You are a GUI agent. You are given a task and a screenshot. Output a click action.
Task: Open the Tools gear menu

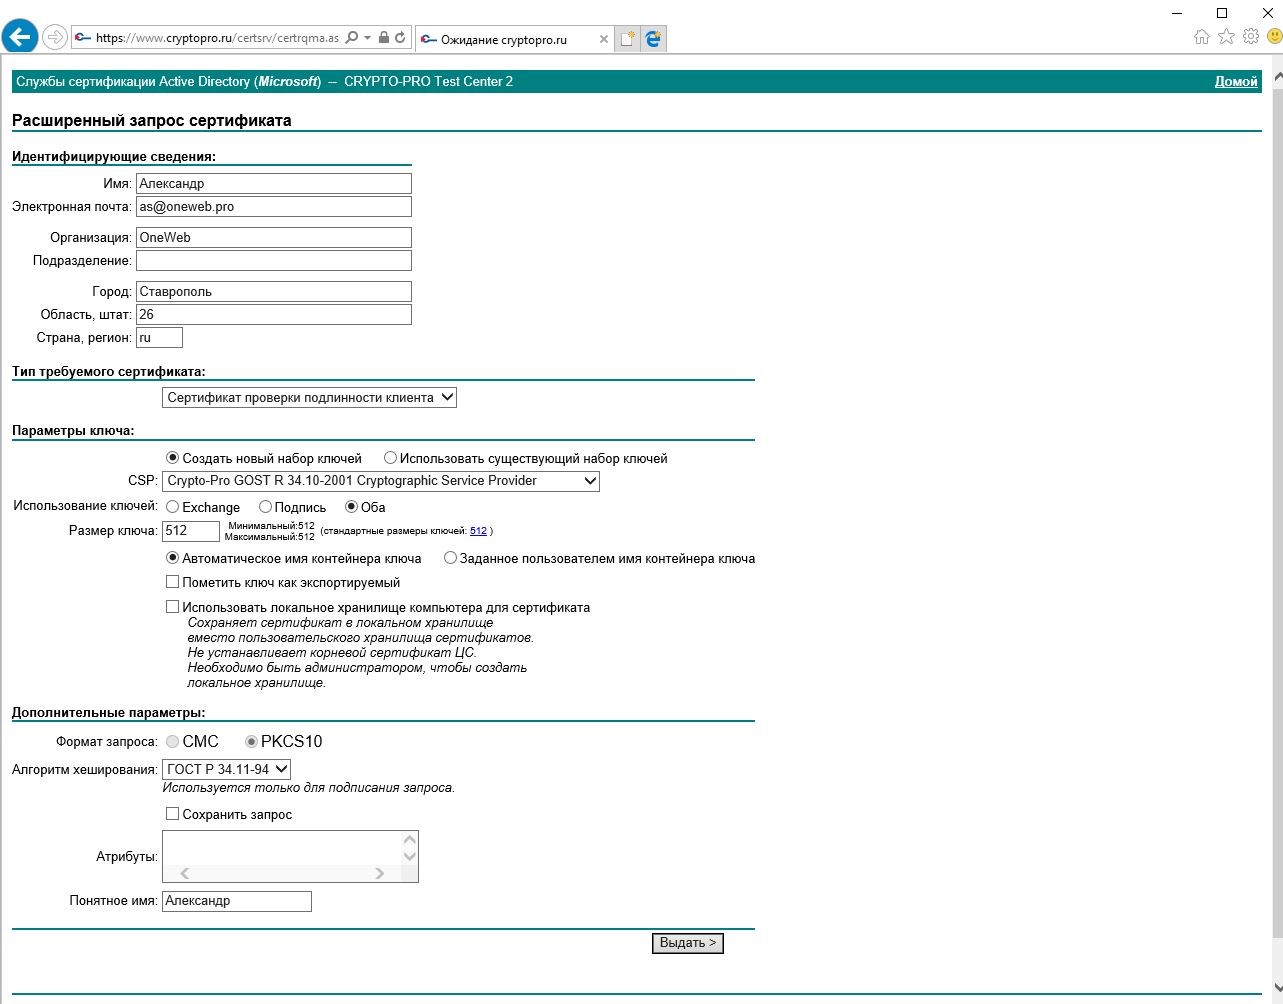(x=1251, y=37)
